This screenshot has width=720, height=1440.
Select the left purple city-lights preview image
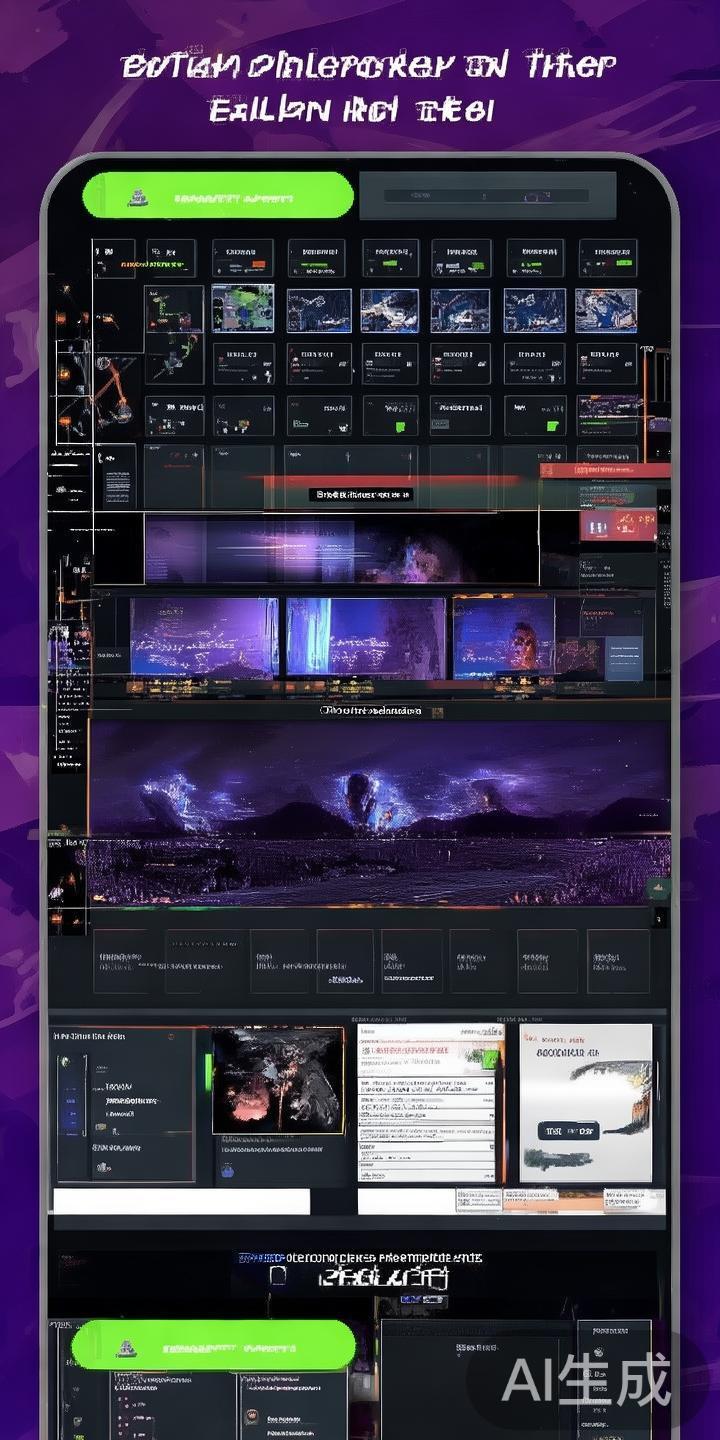click(204, 637)
